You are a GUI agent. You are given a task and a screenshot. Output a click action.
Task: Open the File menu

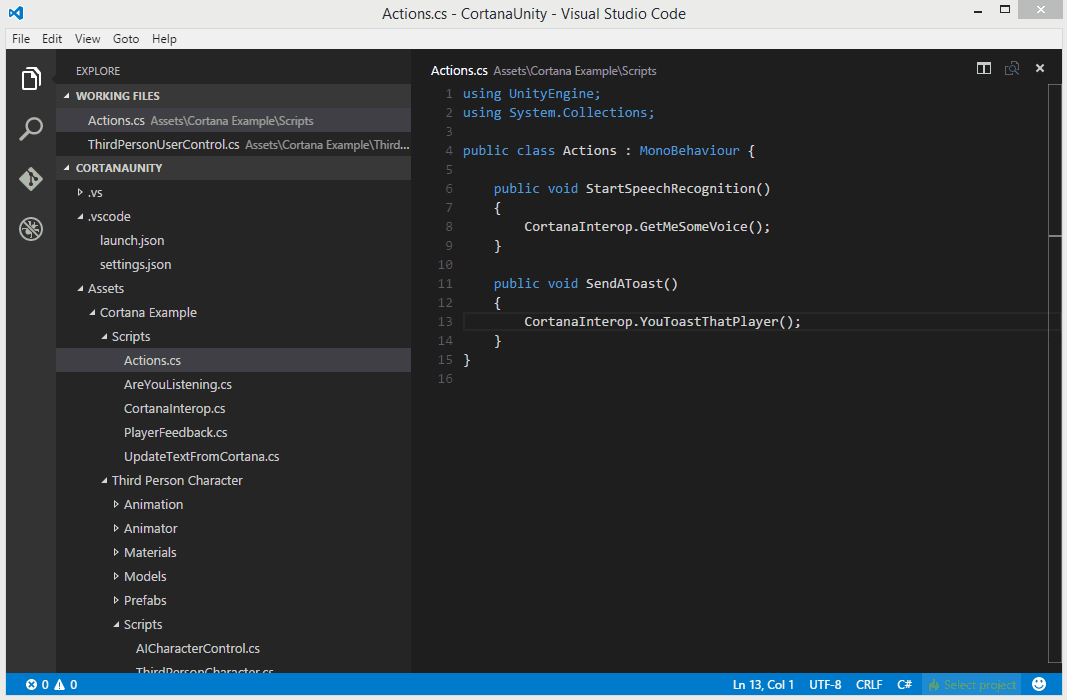coord(21,39)
